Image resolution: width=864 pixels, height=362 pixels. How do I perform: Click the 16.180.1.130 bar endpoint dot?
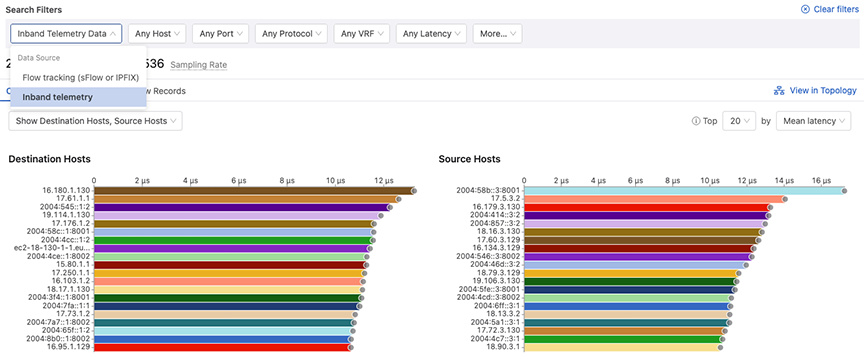coord(414,191)
